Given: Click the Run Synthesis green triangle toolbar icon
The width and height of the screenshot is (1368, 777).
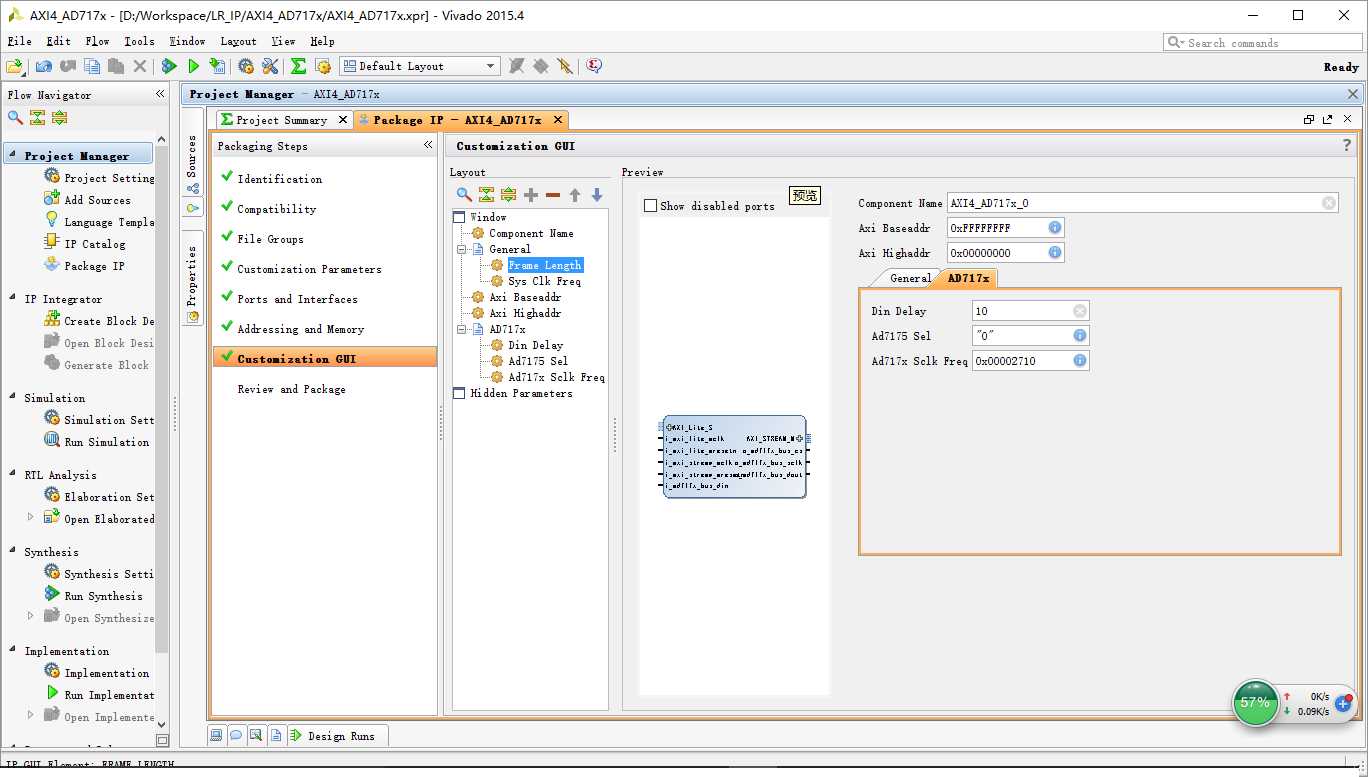Looking at the screenshot, I should point(169,66).
